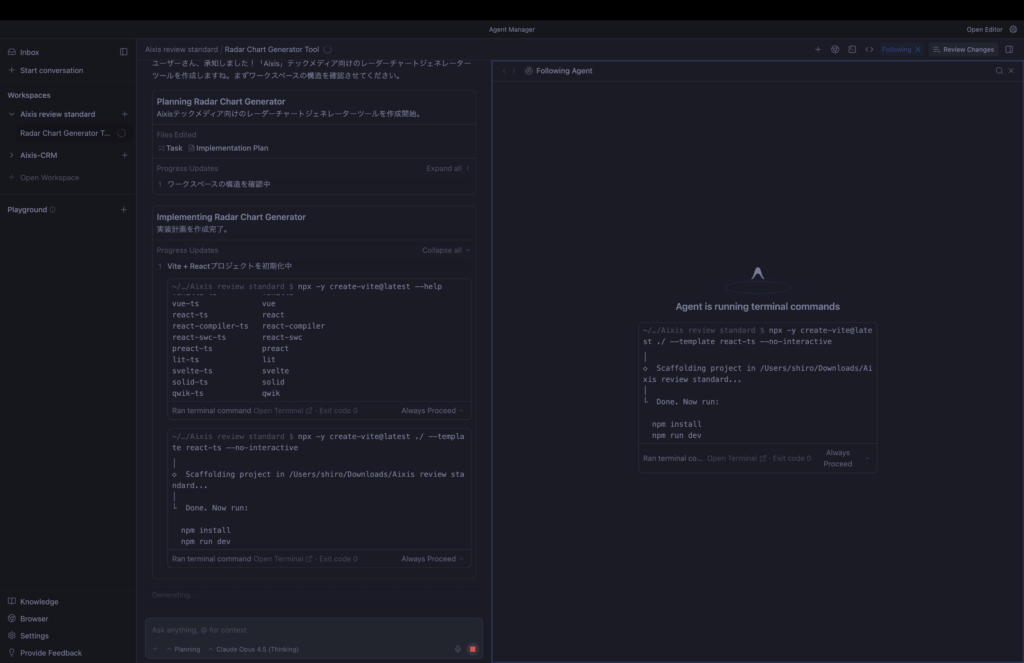Select the Implementation Plan file tab

tap(228, 148)
